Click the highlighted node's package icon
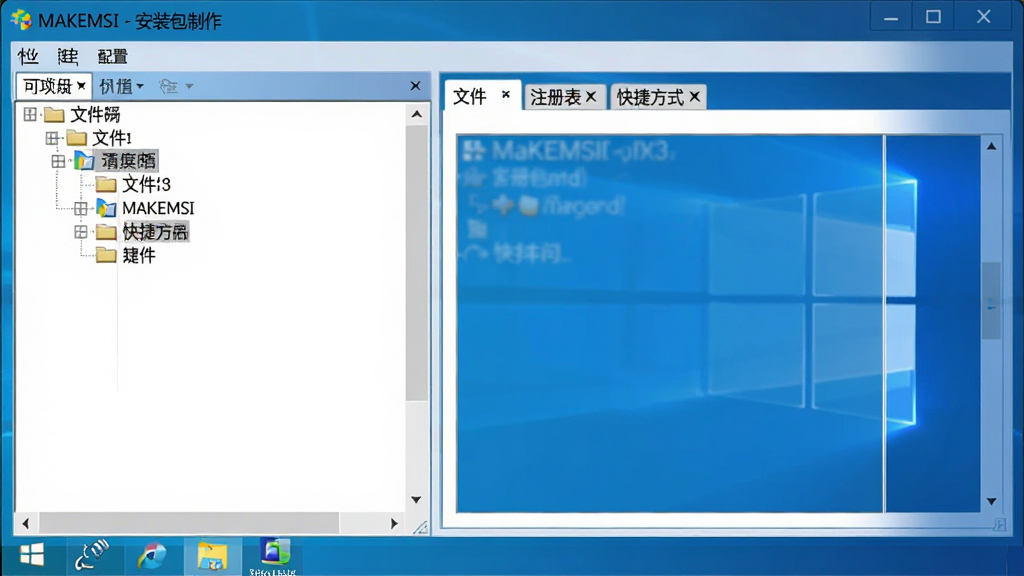This screenshot has width=1024, height=576. 84,161
